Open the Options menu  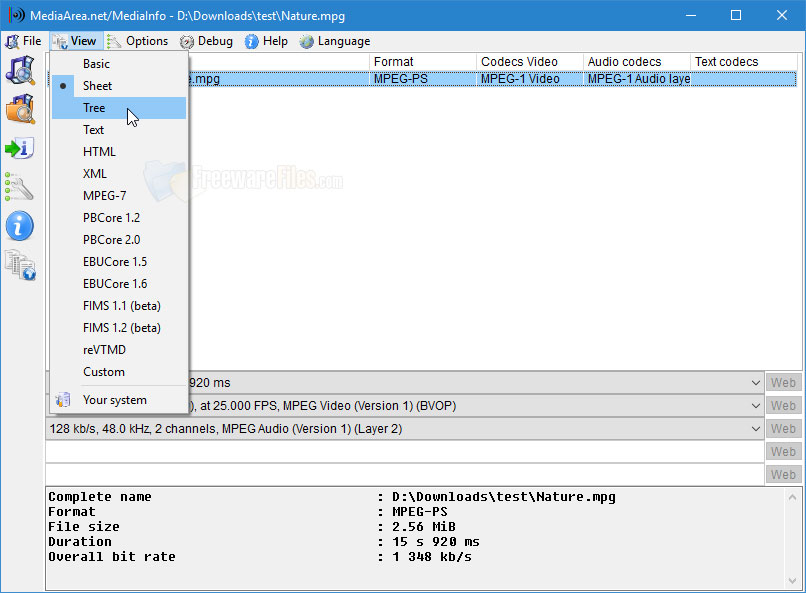(139, 41)
